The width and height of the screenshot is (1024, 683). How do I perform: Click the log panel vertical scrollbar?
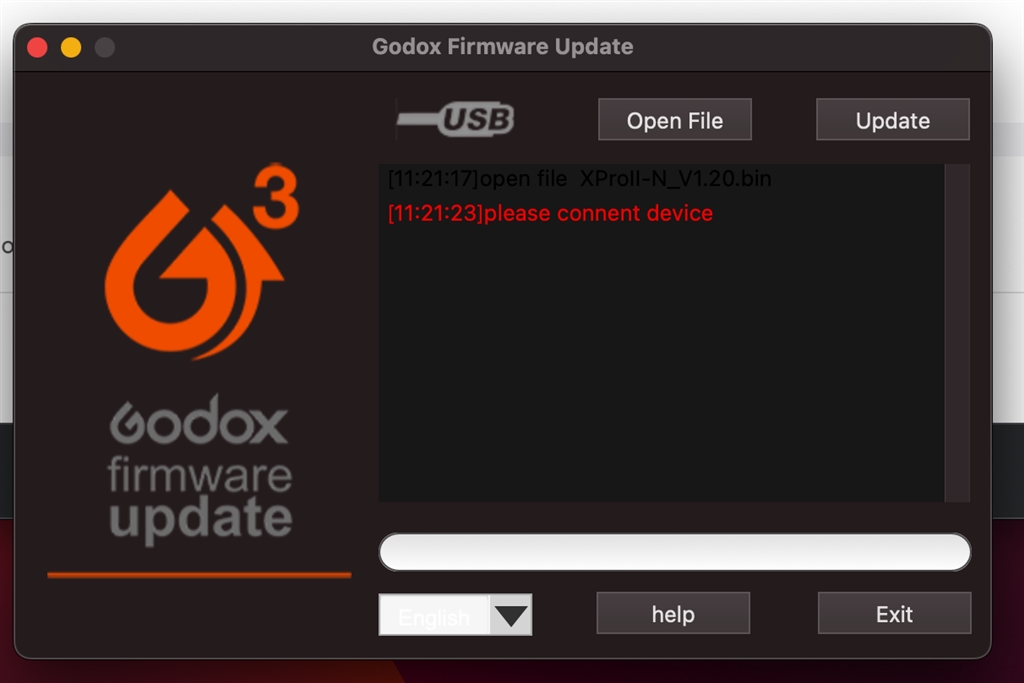[957, 333]
